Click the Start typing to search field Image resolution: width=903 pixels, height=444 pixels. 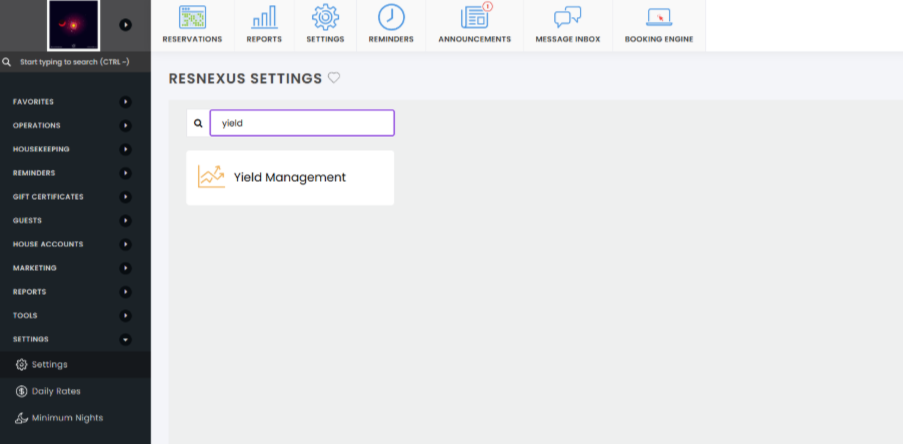(x=75, y=62)
